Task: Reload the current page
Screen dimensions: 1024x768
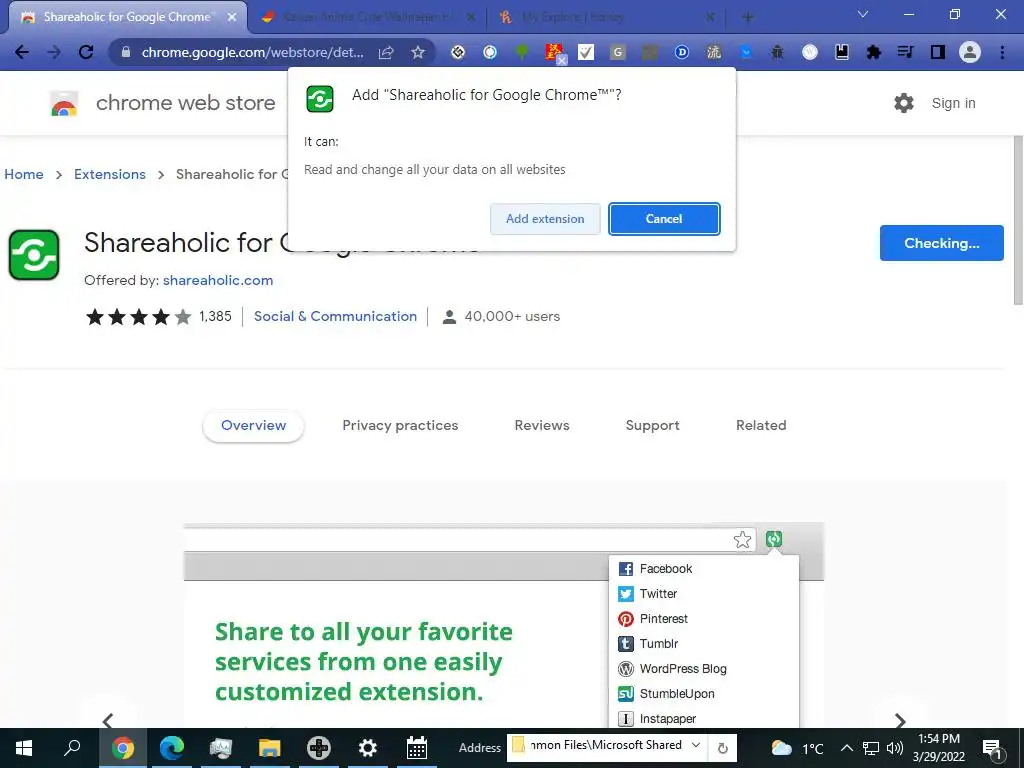Action: (x=86, y=52)
